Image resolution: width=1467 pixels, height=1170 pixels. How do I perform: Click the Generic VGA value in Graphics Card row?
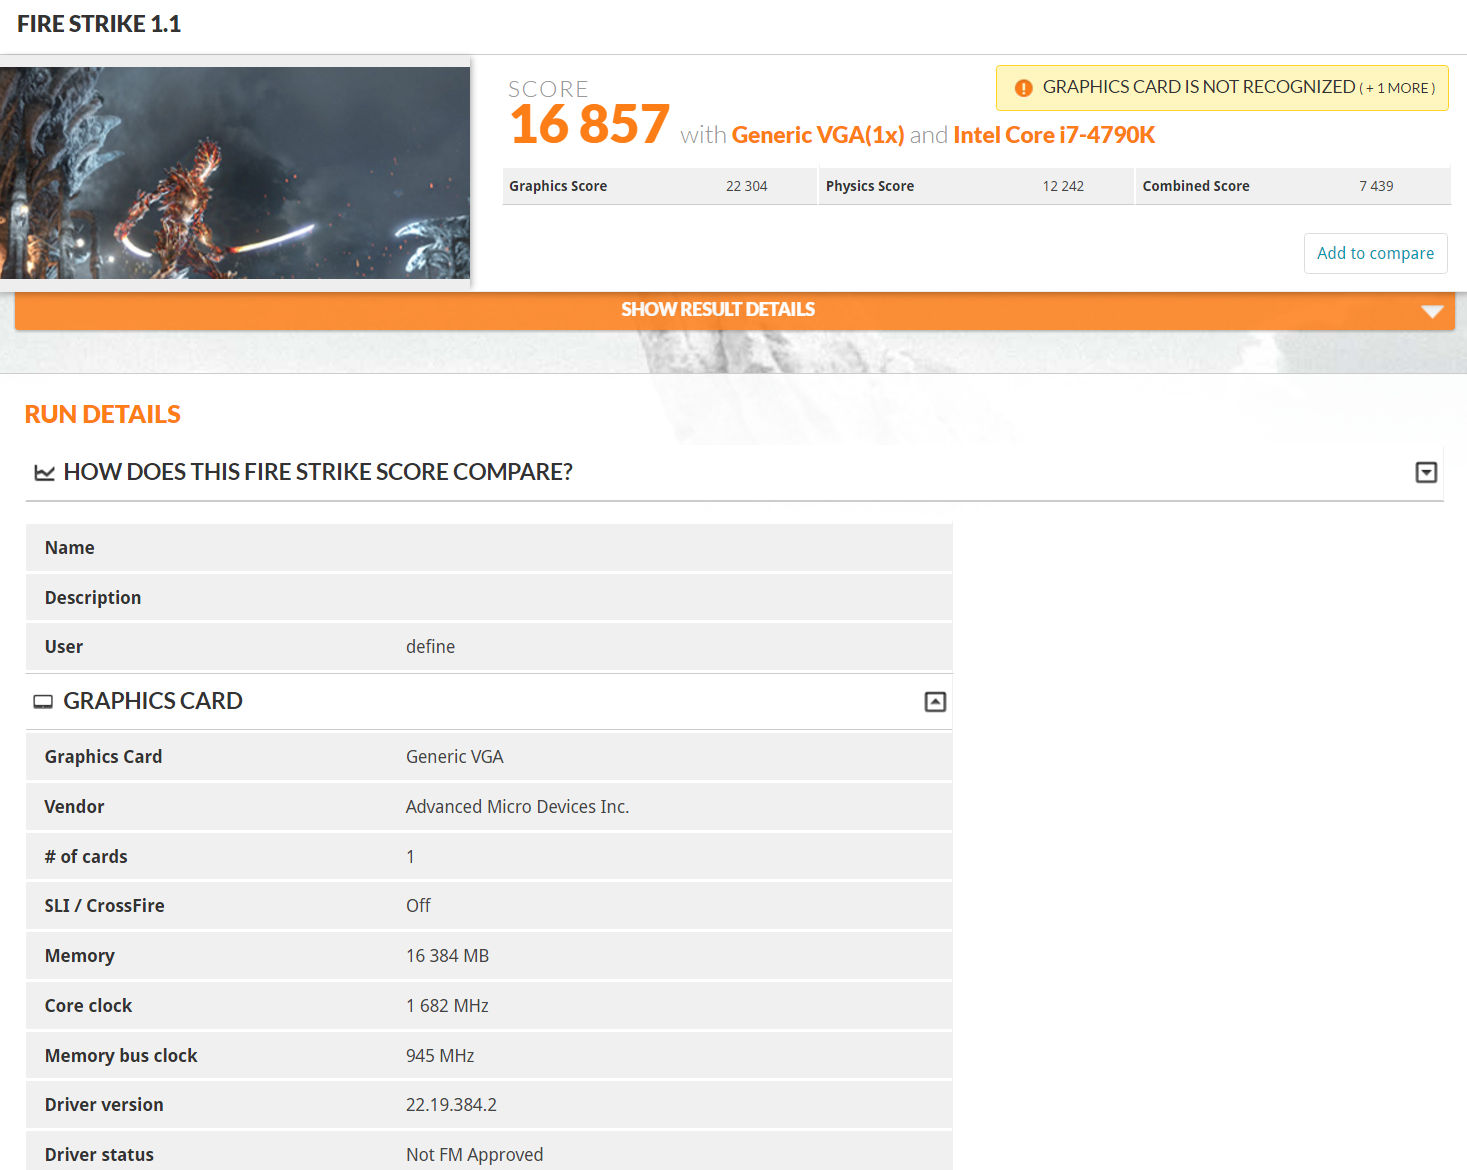(454, 757)
